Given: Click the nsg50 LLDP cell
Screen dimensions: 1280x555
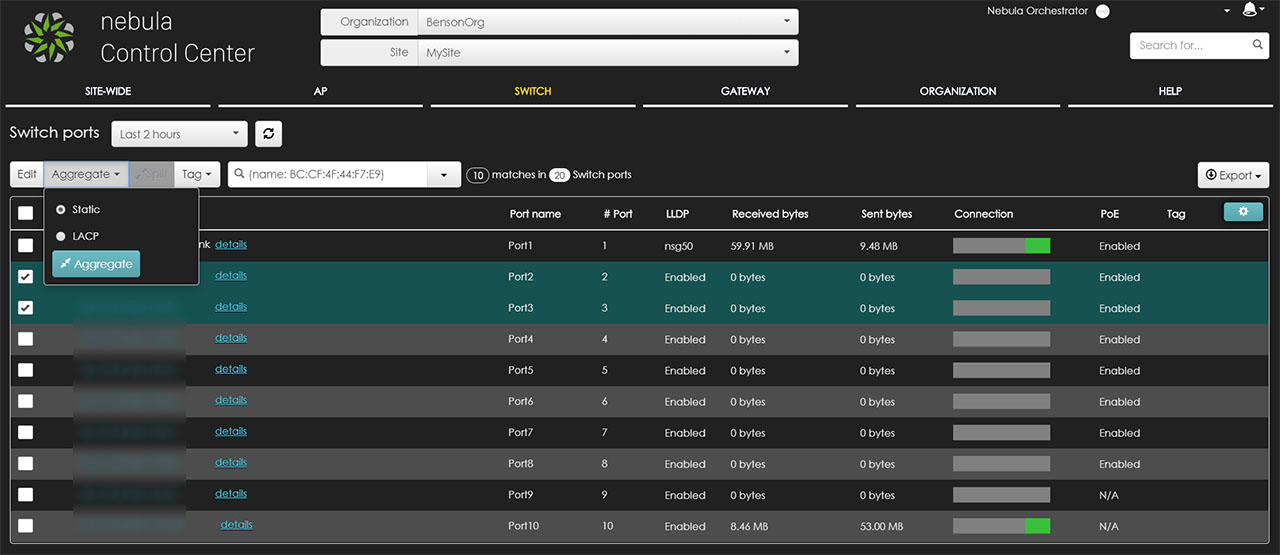Looking at the screenshot, I should [680, 246].
